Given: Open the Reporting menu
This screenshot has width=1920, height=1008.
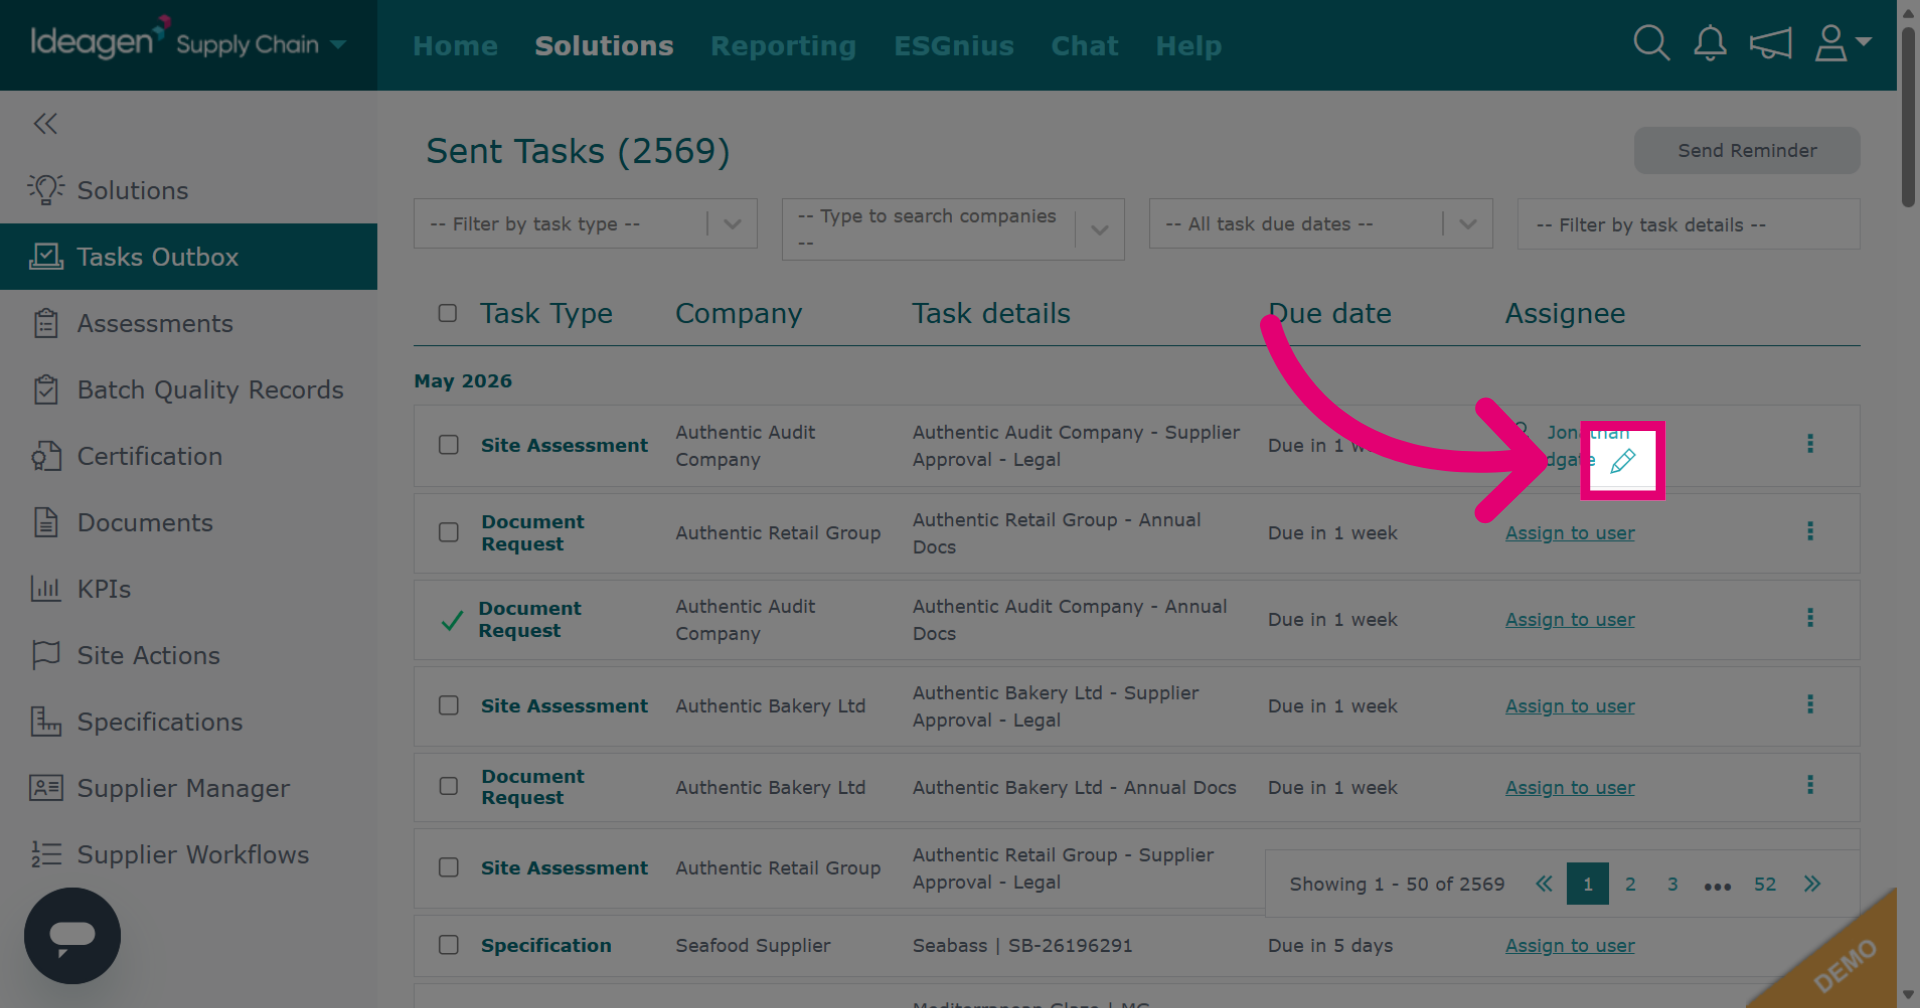Looking at the screenshot, I should tap(783, 46).
